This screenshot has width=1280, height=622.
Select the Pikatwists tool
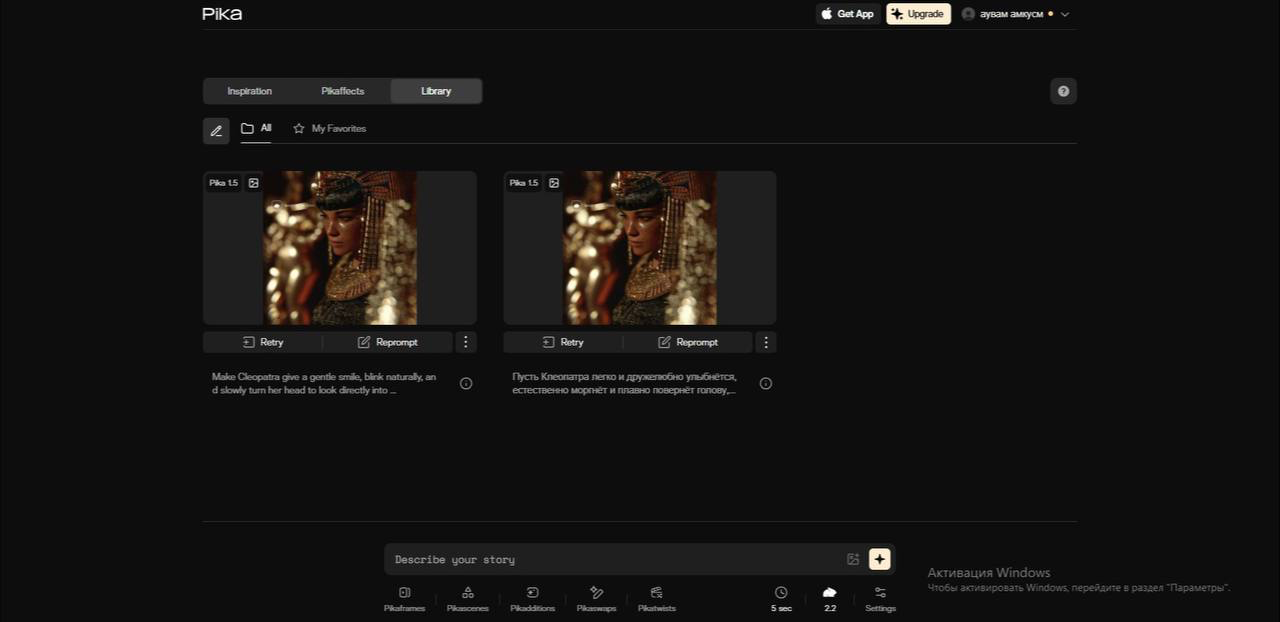click(x=657, y=600)
